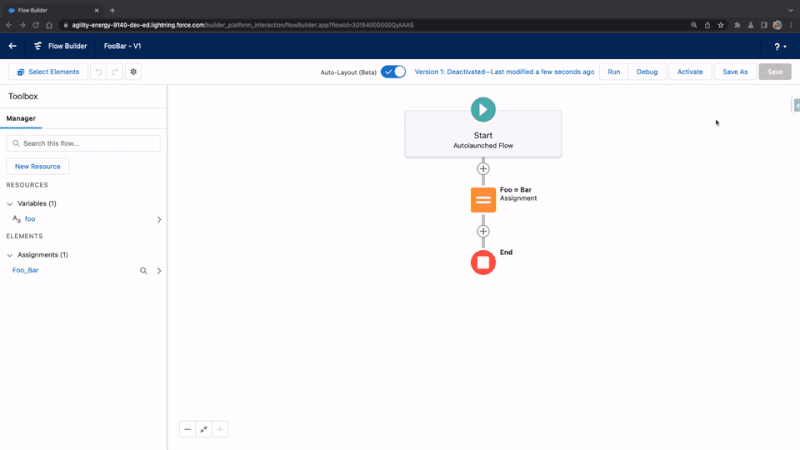The image size is (800, 450).
Task: Click the Activate button
Action: (690, 72)
